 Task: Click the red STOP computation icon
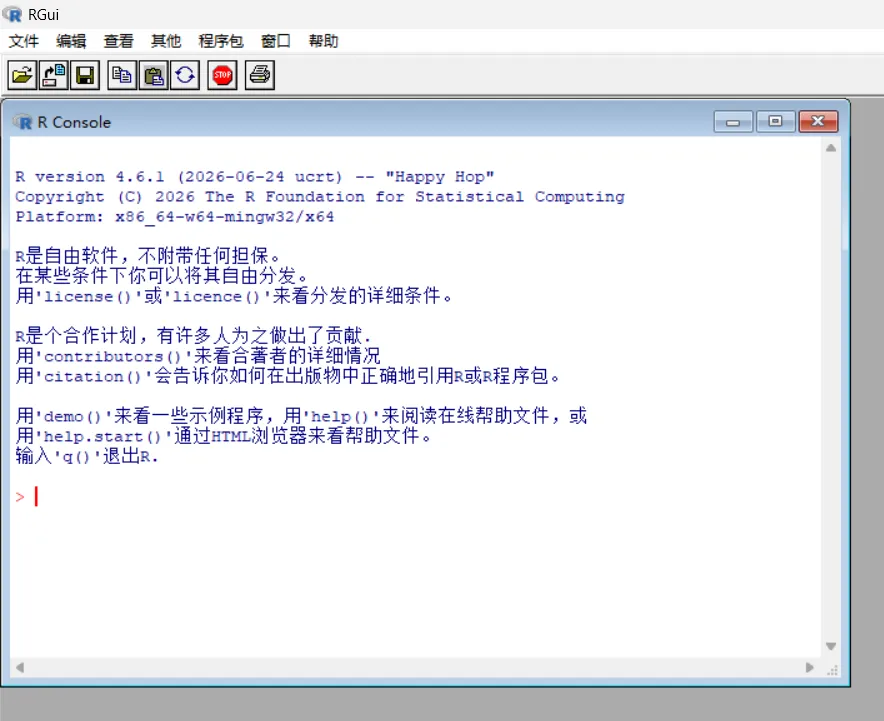[222, 75]
